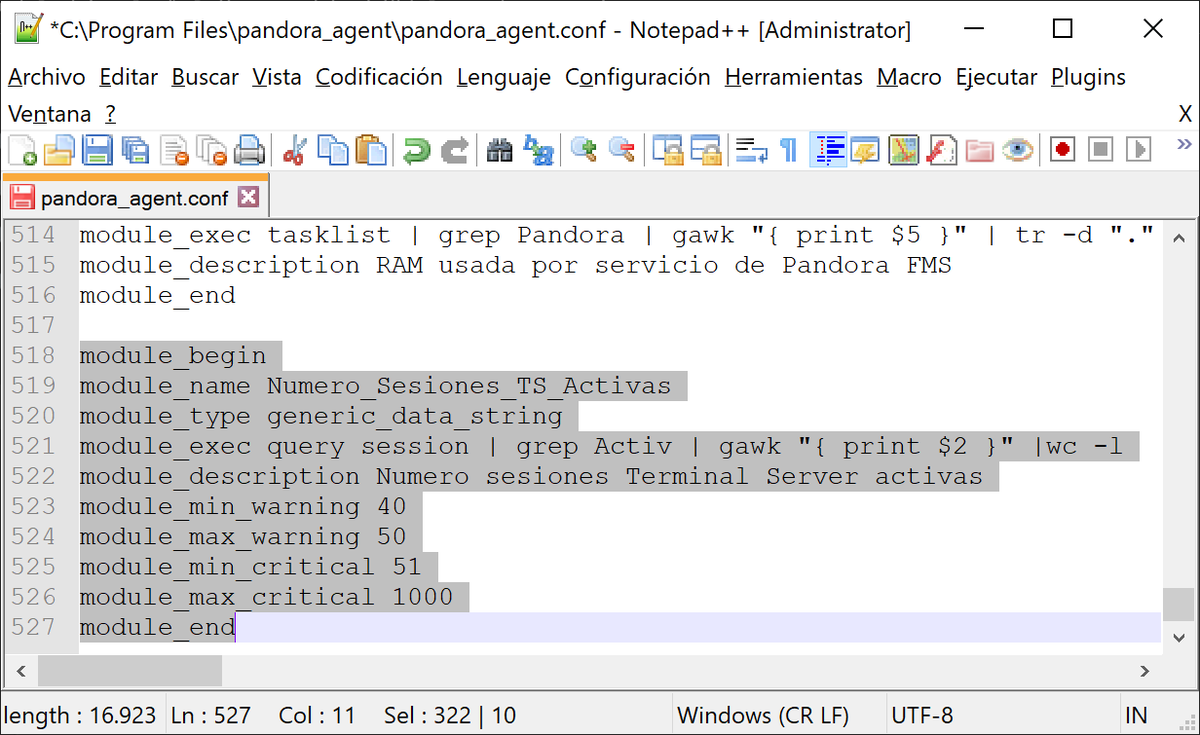Click the Zoom Out magnifier icon
The height and width of the screenshot is (735, 1200).
(621, 150)
